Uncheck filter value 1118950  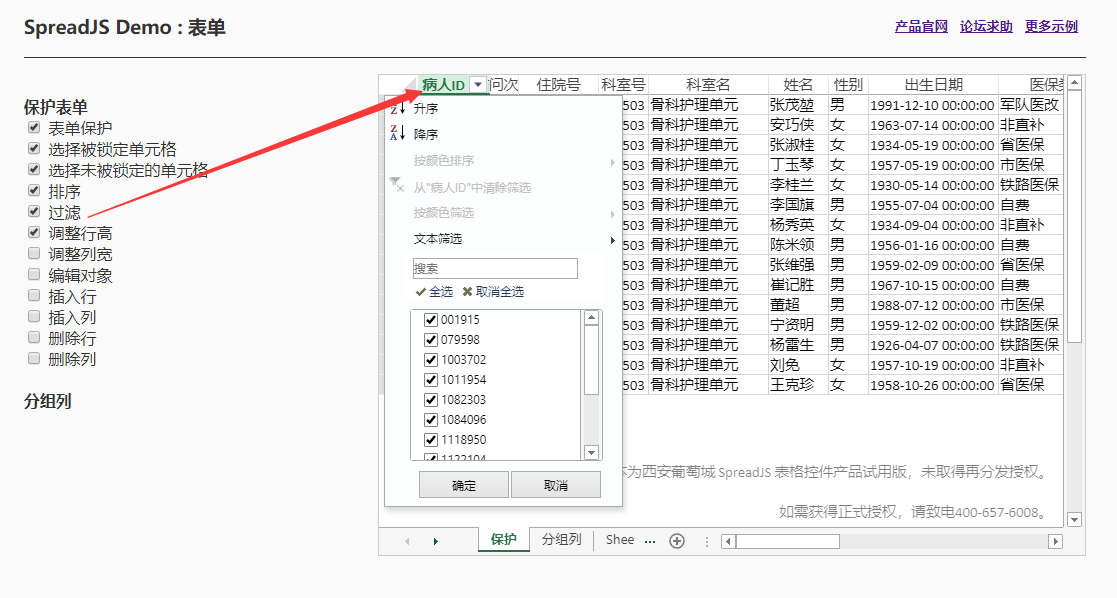click(x=430, y=439)
